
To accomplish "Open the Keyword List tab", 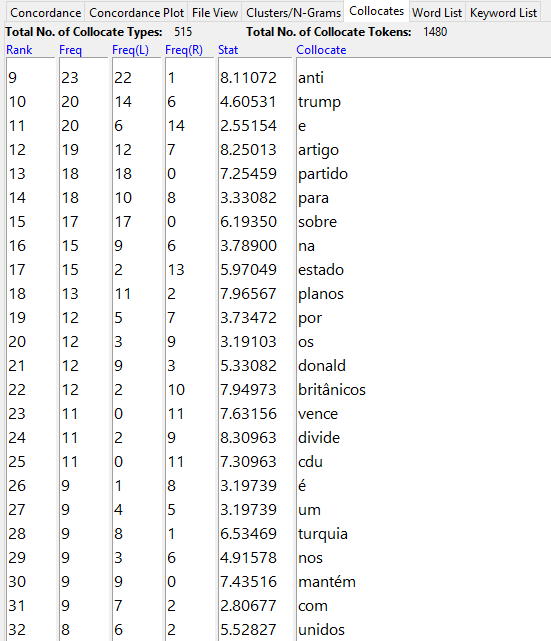I will 503,13.
